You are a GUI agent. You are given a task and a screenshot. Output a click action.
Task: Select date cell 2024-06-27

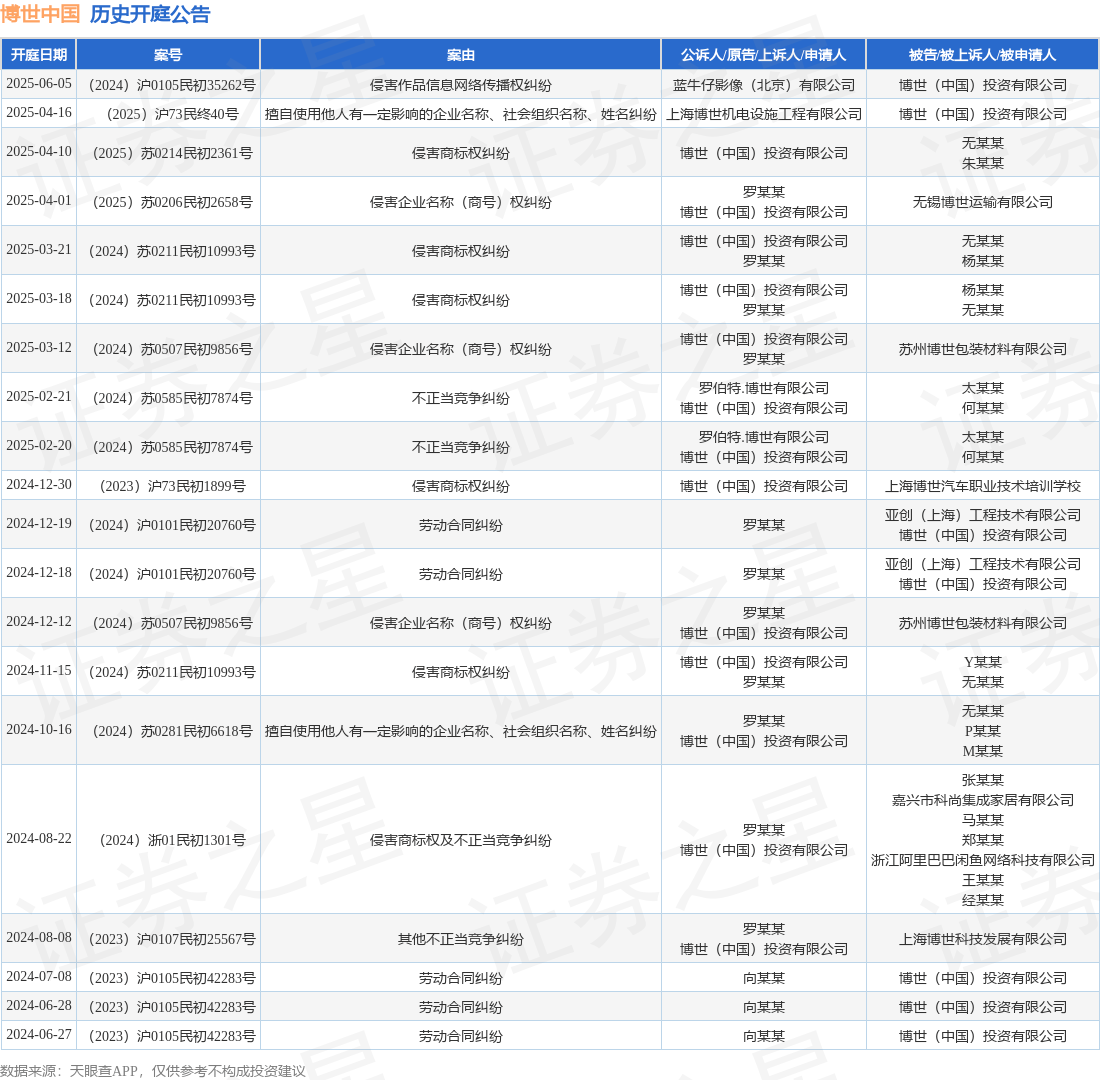pos(39,1034)
